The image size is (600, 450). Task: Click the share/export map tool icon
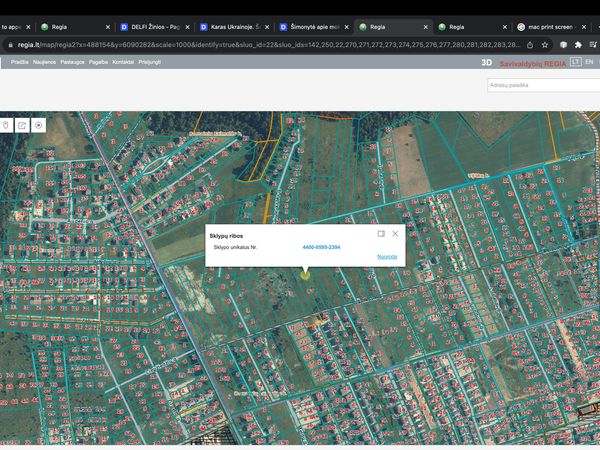click(x=22, y=125)
